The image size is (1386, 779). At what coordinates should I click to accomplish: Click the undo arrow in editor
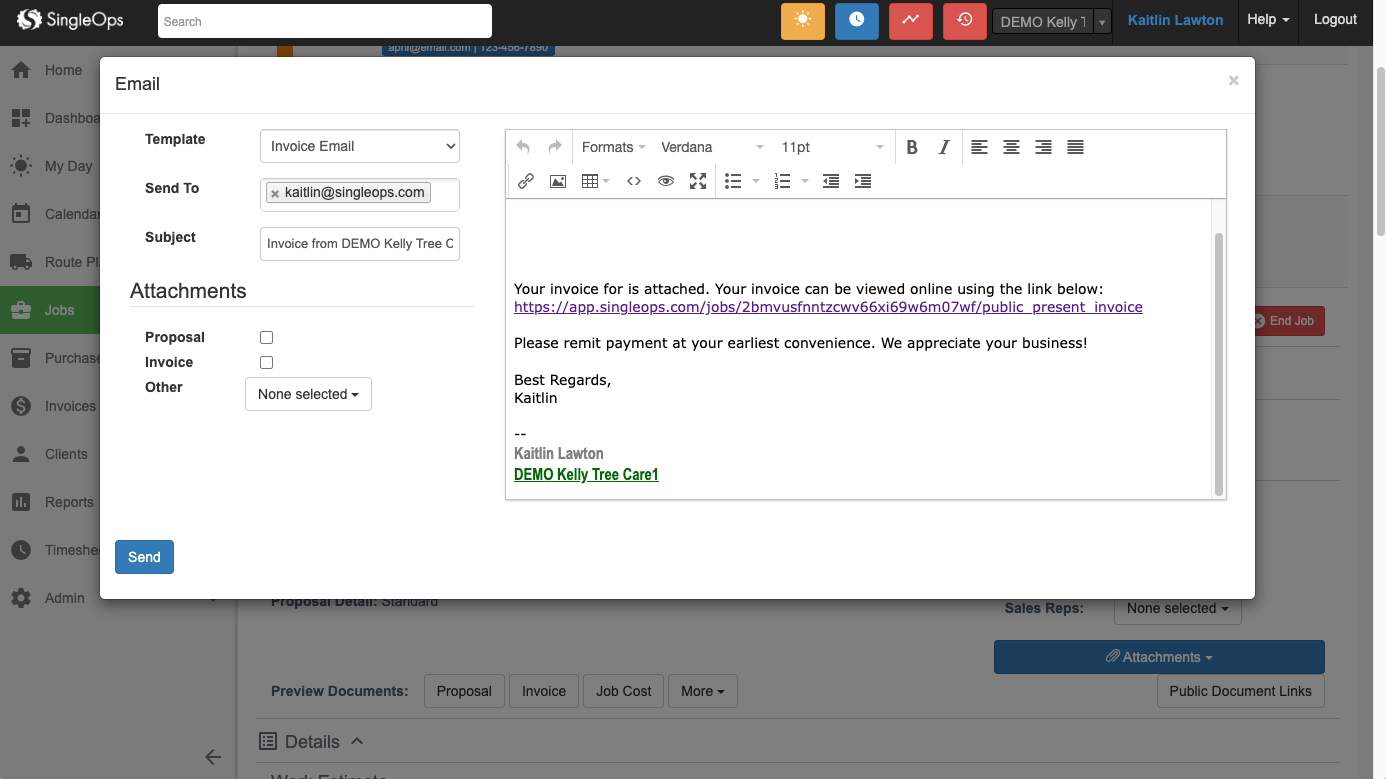click(x=523, y=147)
